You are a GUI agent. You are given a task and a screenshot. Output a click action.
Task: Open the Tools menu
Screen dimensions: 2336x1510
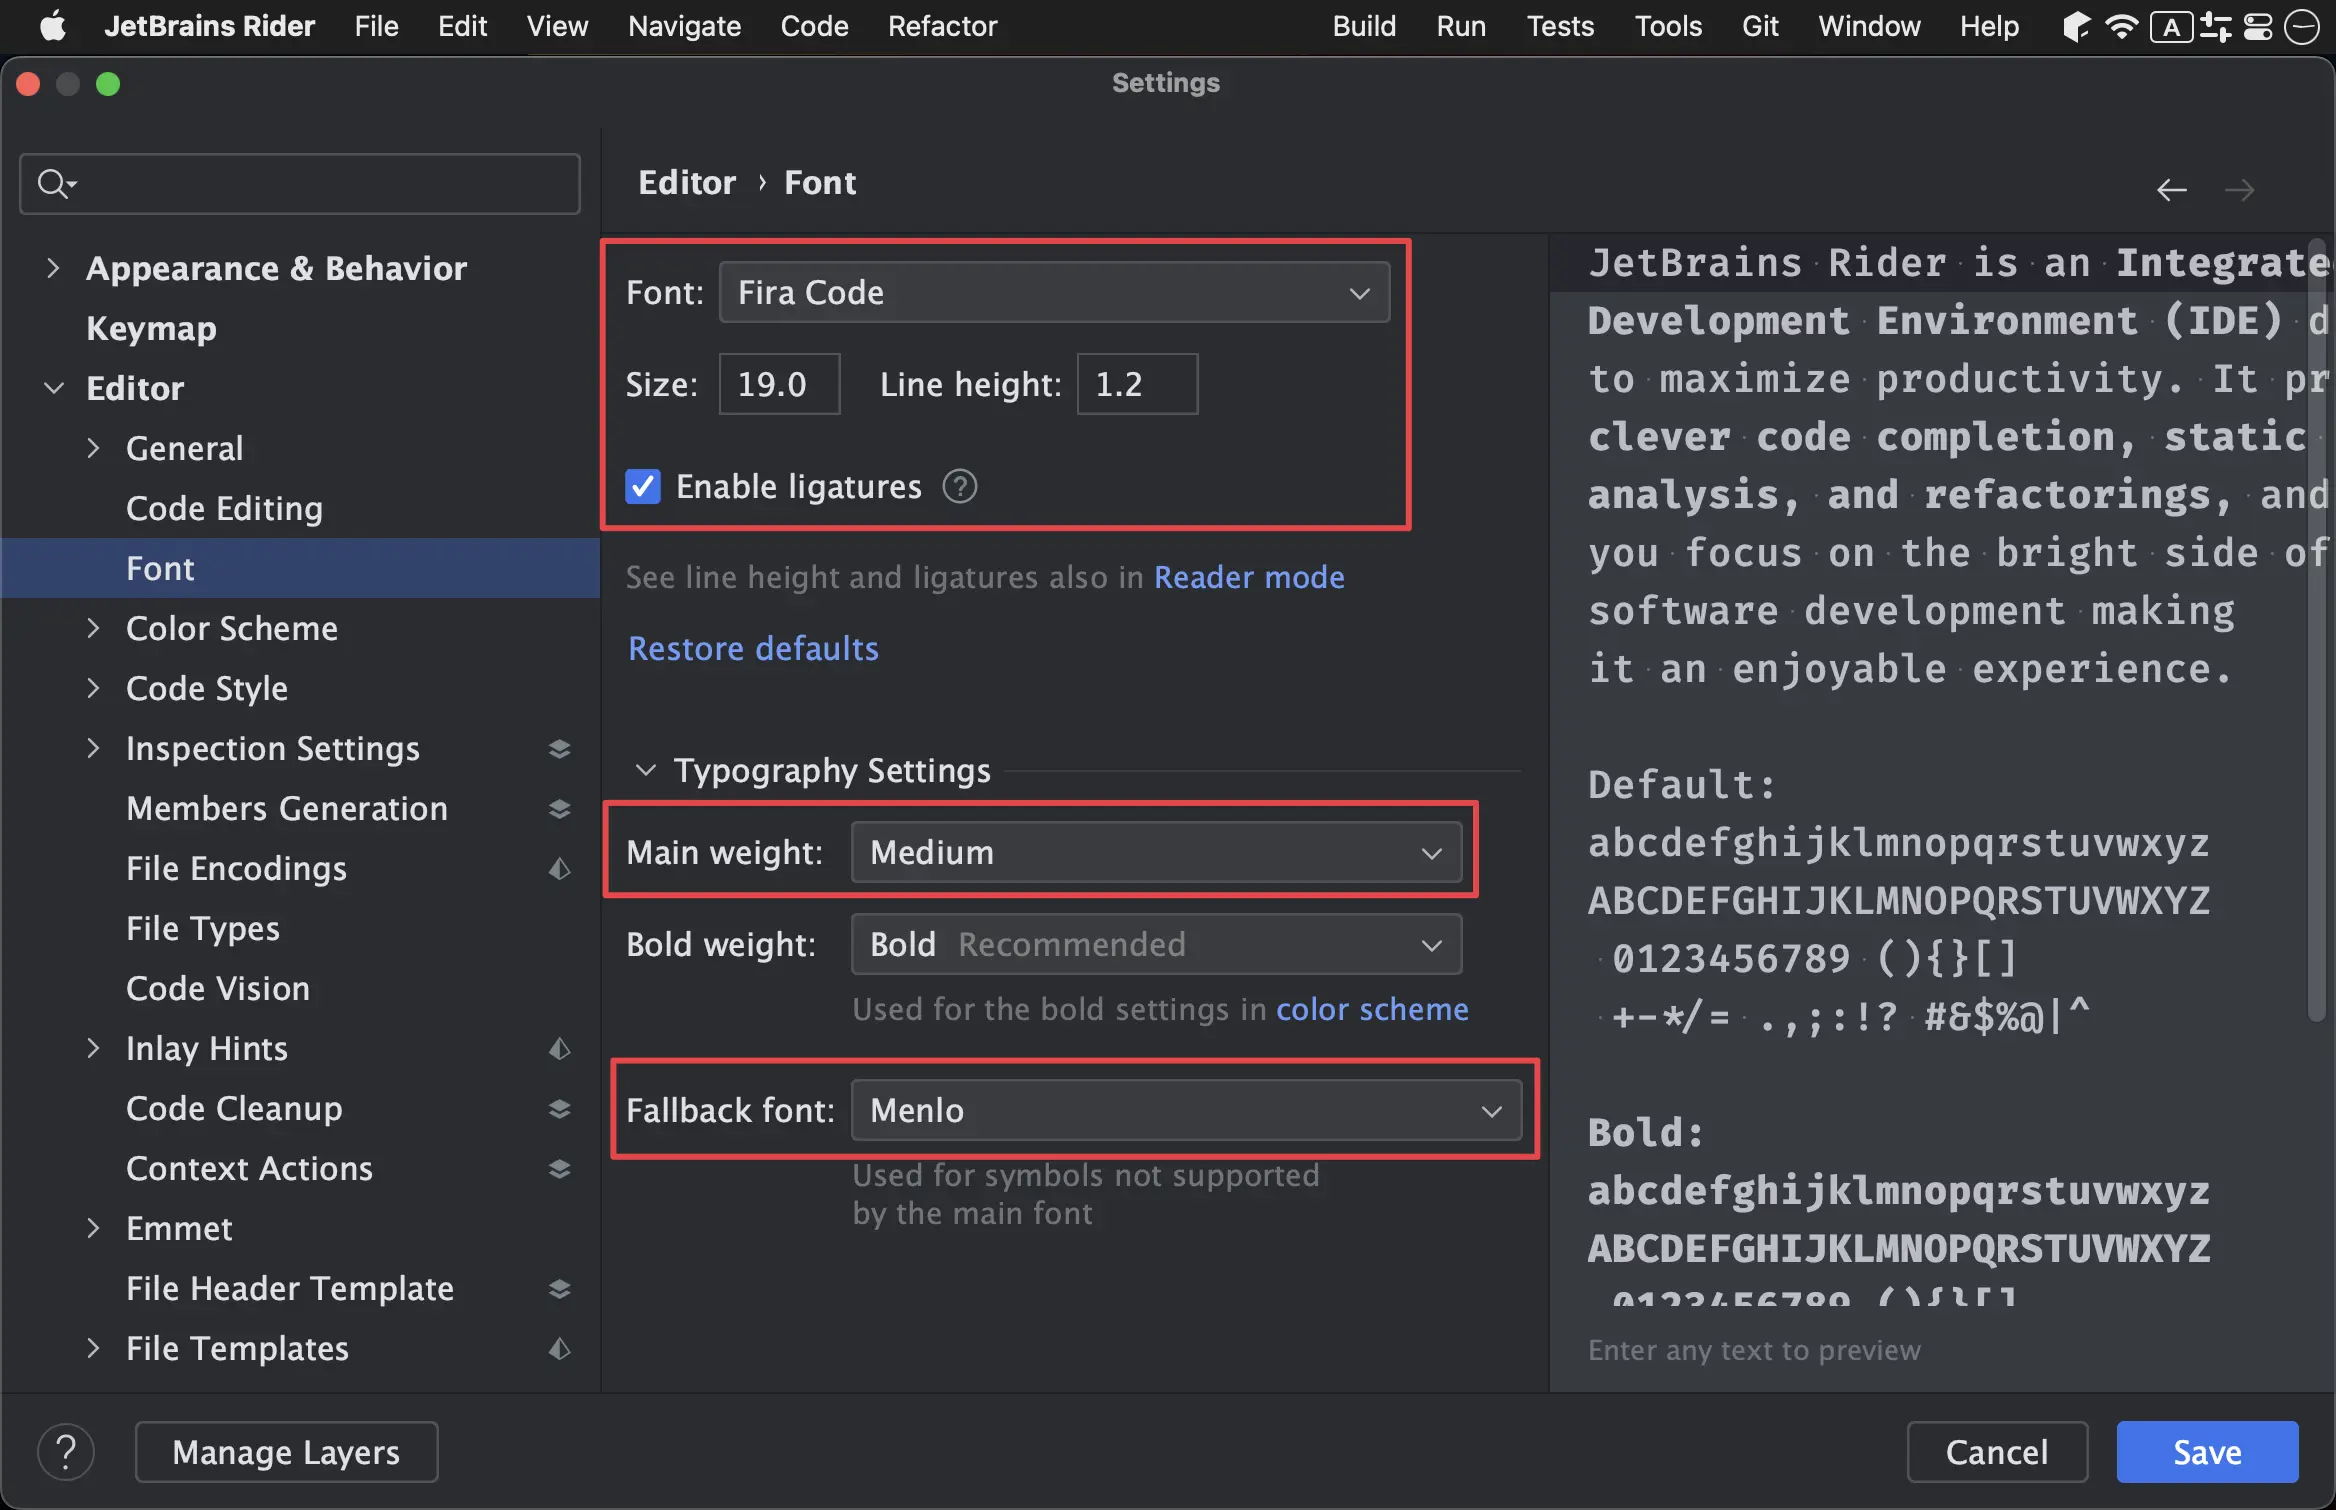[1668, 26]
